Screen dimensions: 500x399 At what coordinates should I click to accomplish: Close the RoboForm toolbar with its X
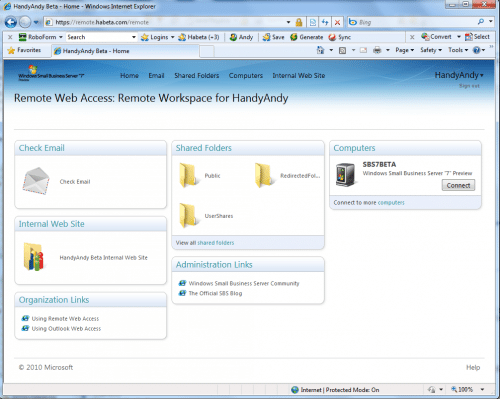pos(10,37)
